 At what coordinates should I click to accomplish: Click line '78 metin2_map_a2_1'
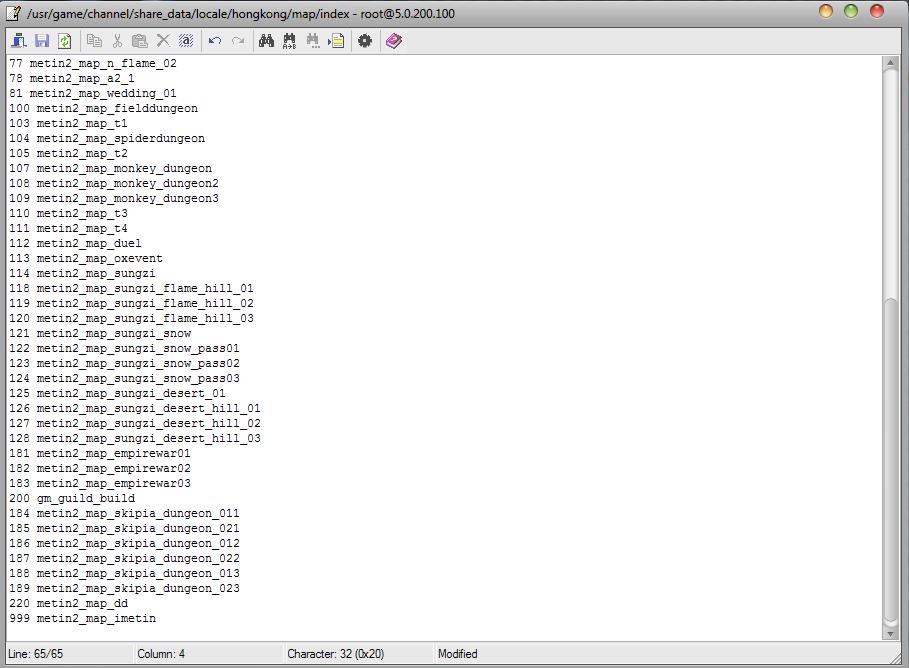tap(72, 78)
